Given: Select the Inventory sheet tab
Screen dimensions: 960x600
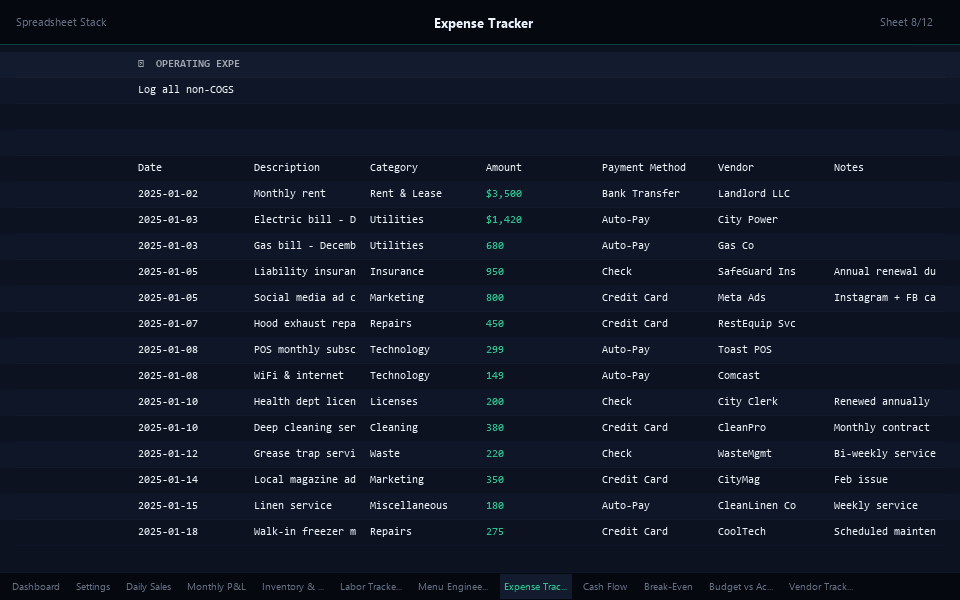Looking at the screenshot, I should tap(292, 587).
